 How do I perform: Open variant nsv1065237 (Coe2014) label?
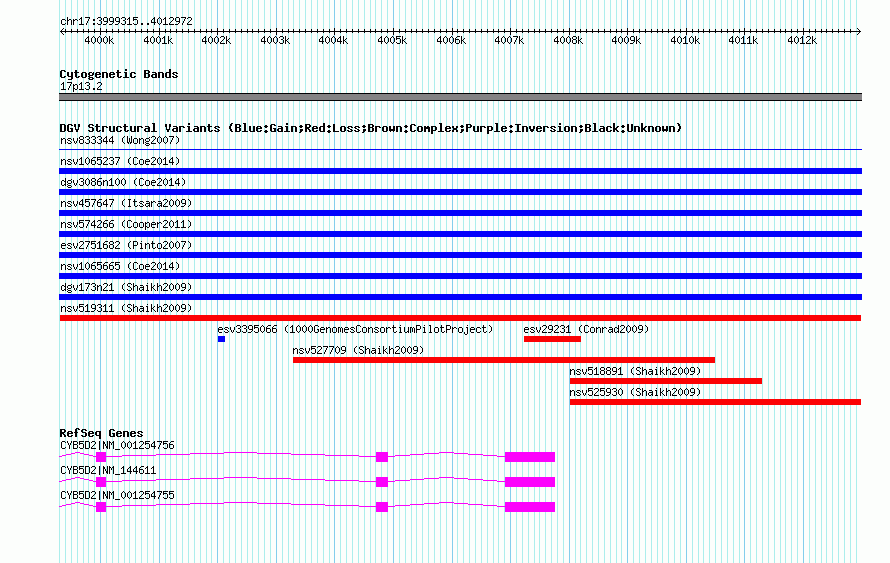coord(120,161)
